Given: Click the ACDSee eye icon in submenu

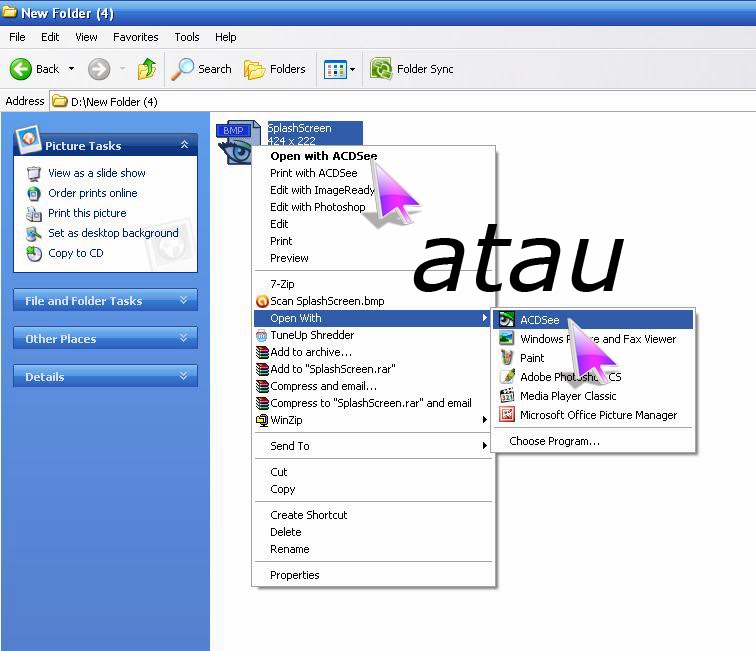Looking at the screenshot, I should pyautogui.click(x=507, y=320).
